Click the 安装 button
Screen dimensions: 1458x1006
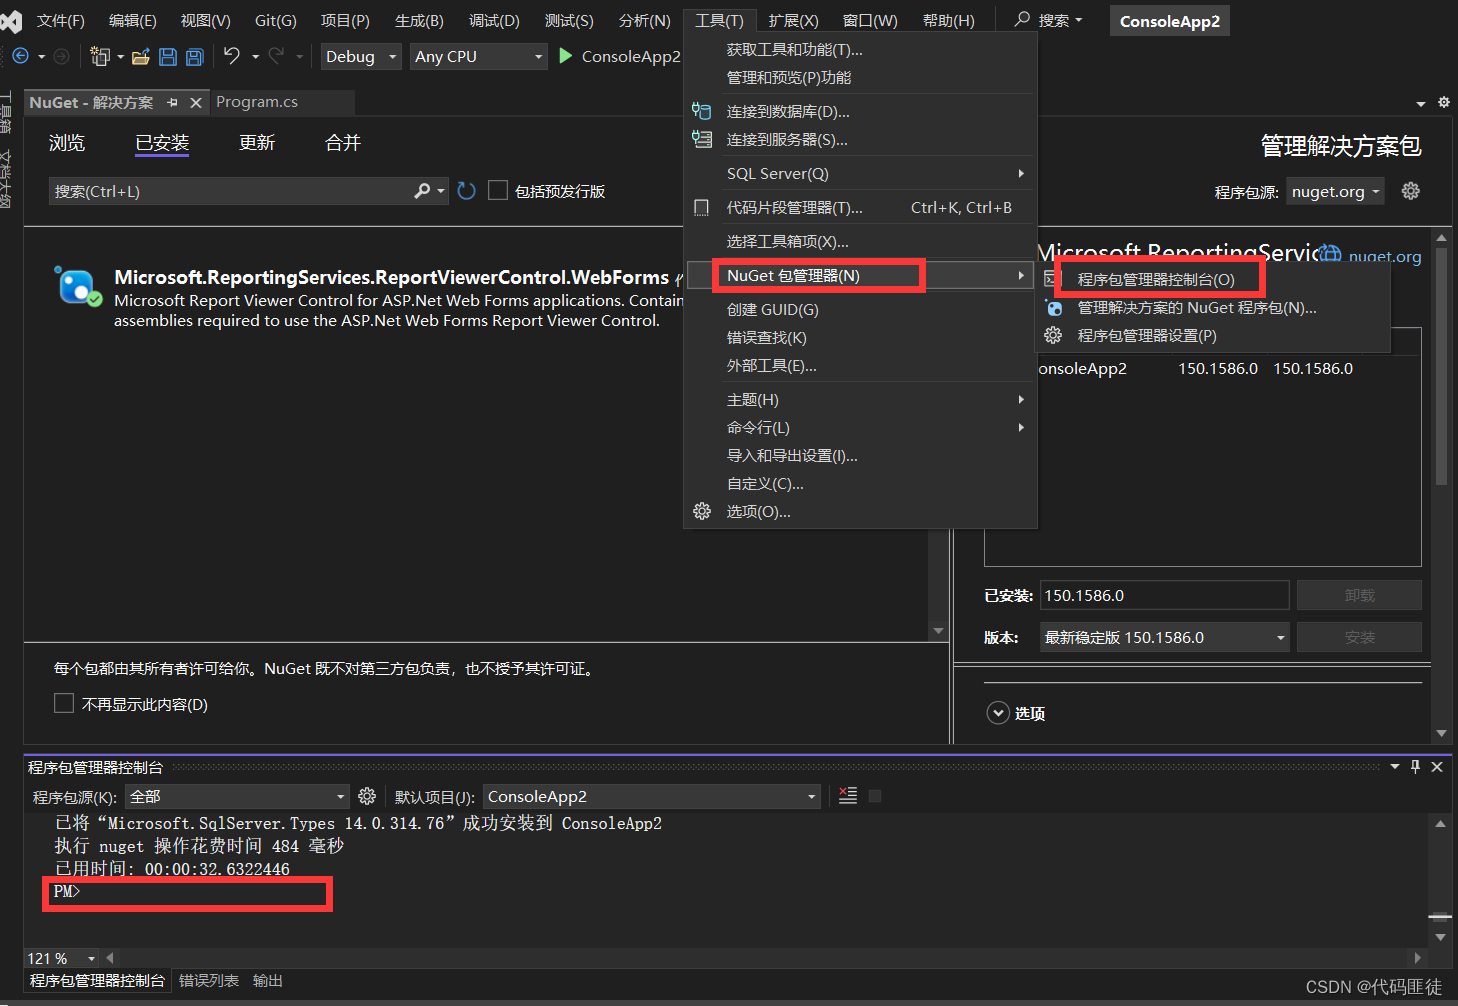1359,637
